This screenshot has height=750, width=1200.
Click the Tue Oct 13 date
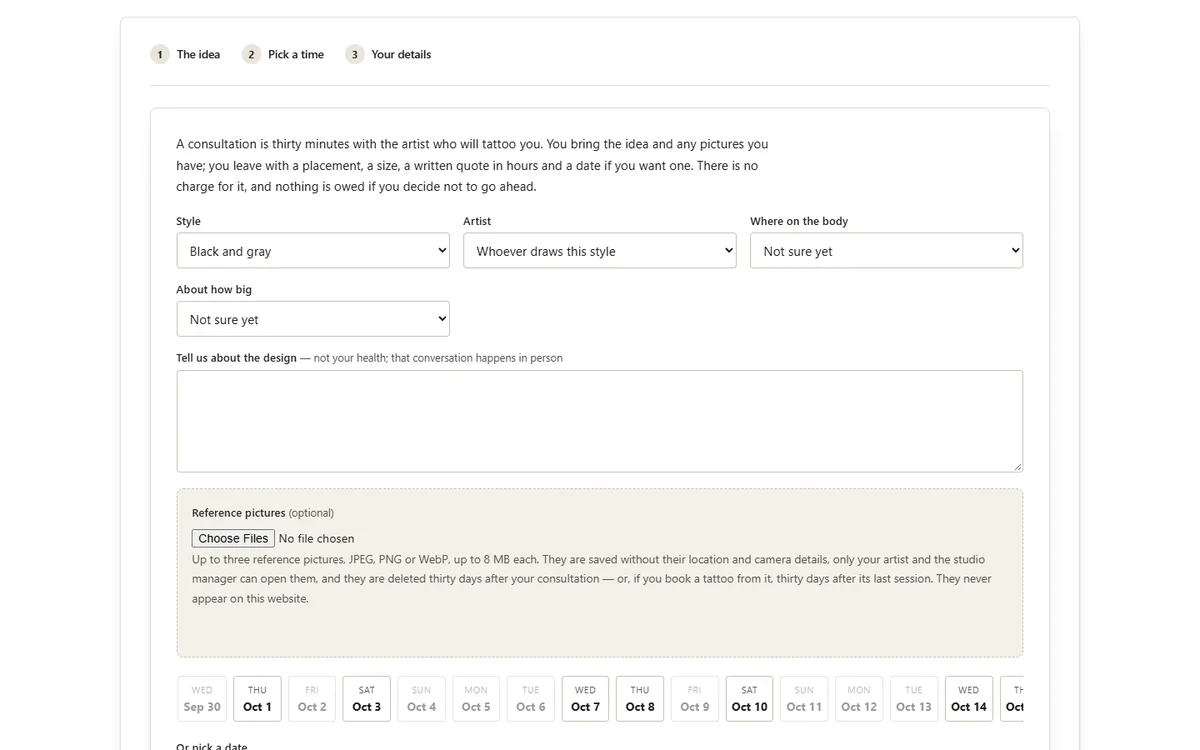coord(914,699)
